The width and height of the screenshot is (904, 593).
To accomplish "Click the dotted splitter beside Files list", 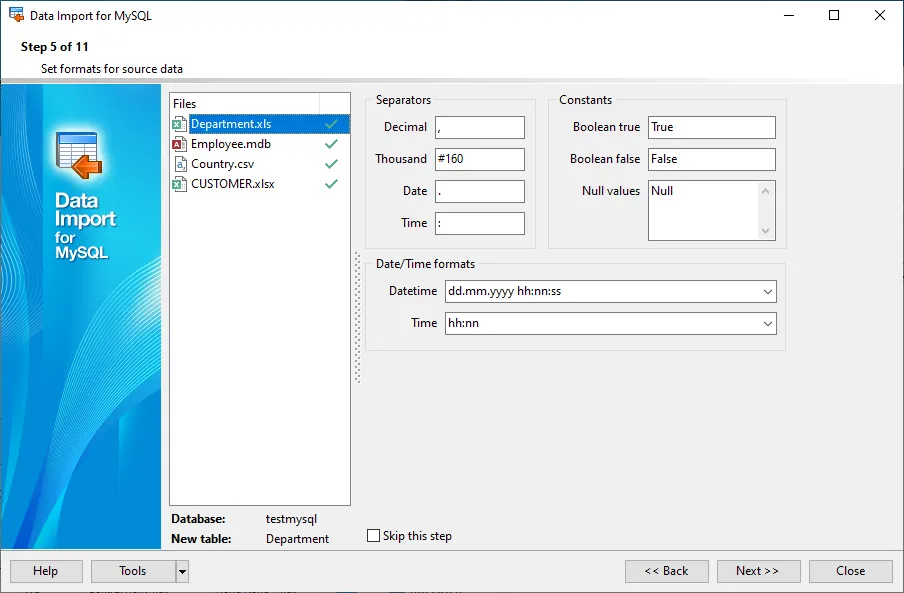I will [x=357, y=317].
